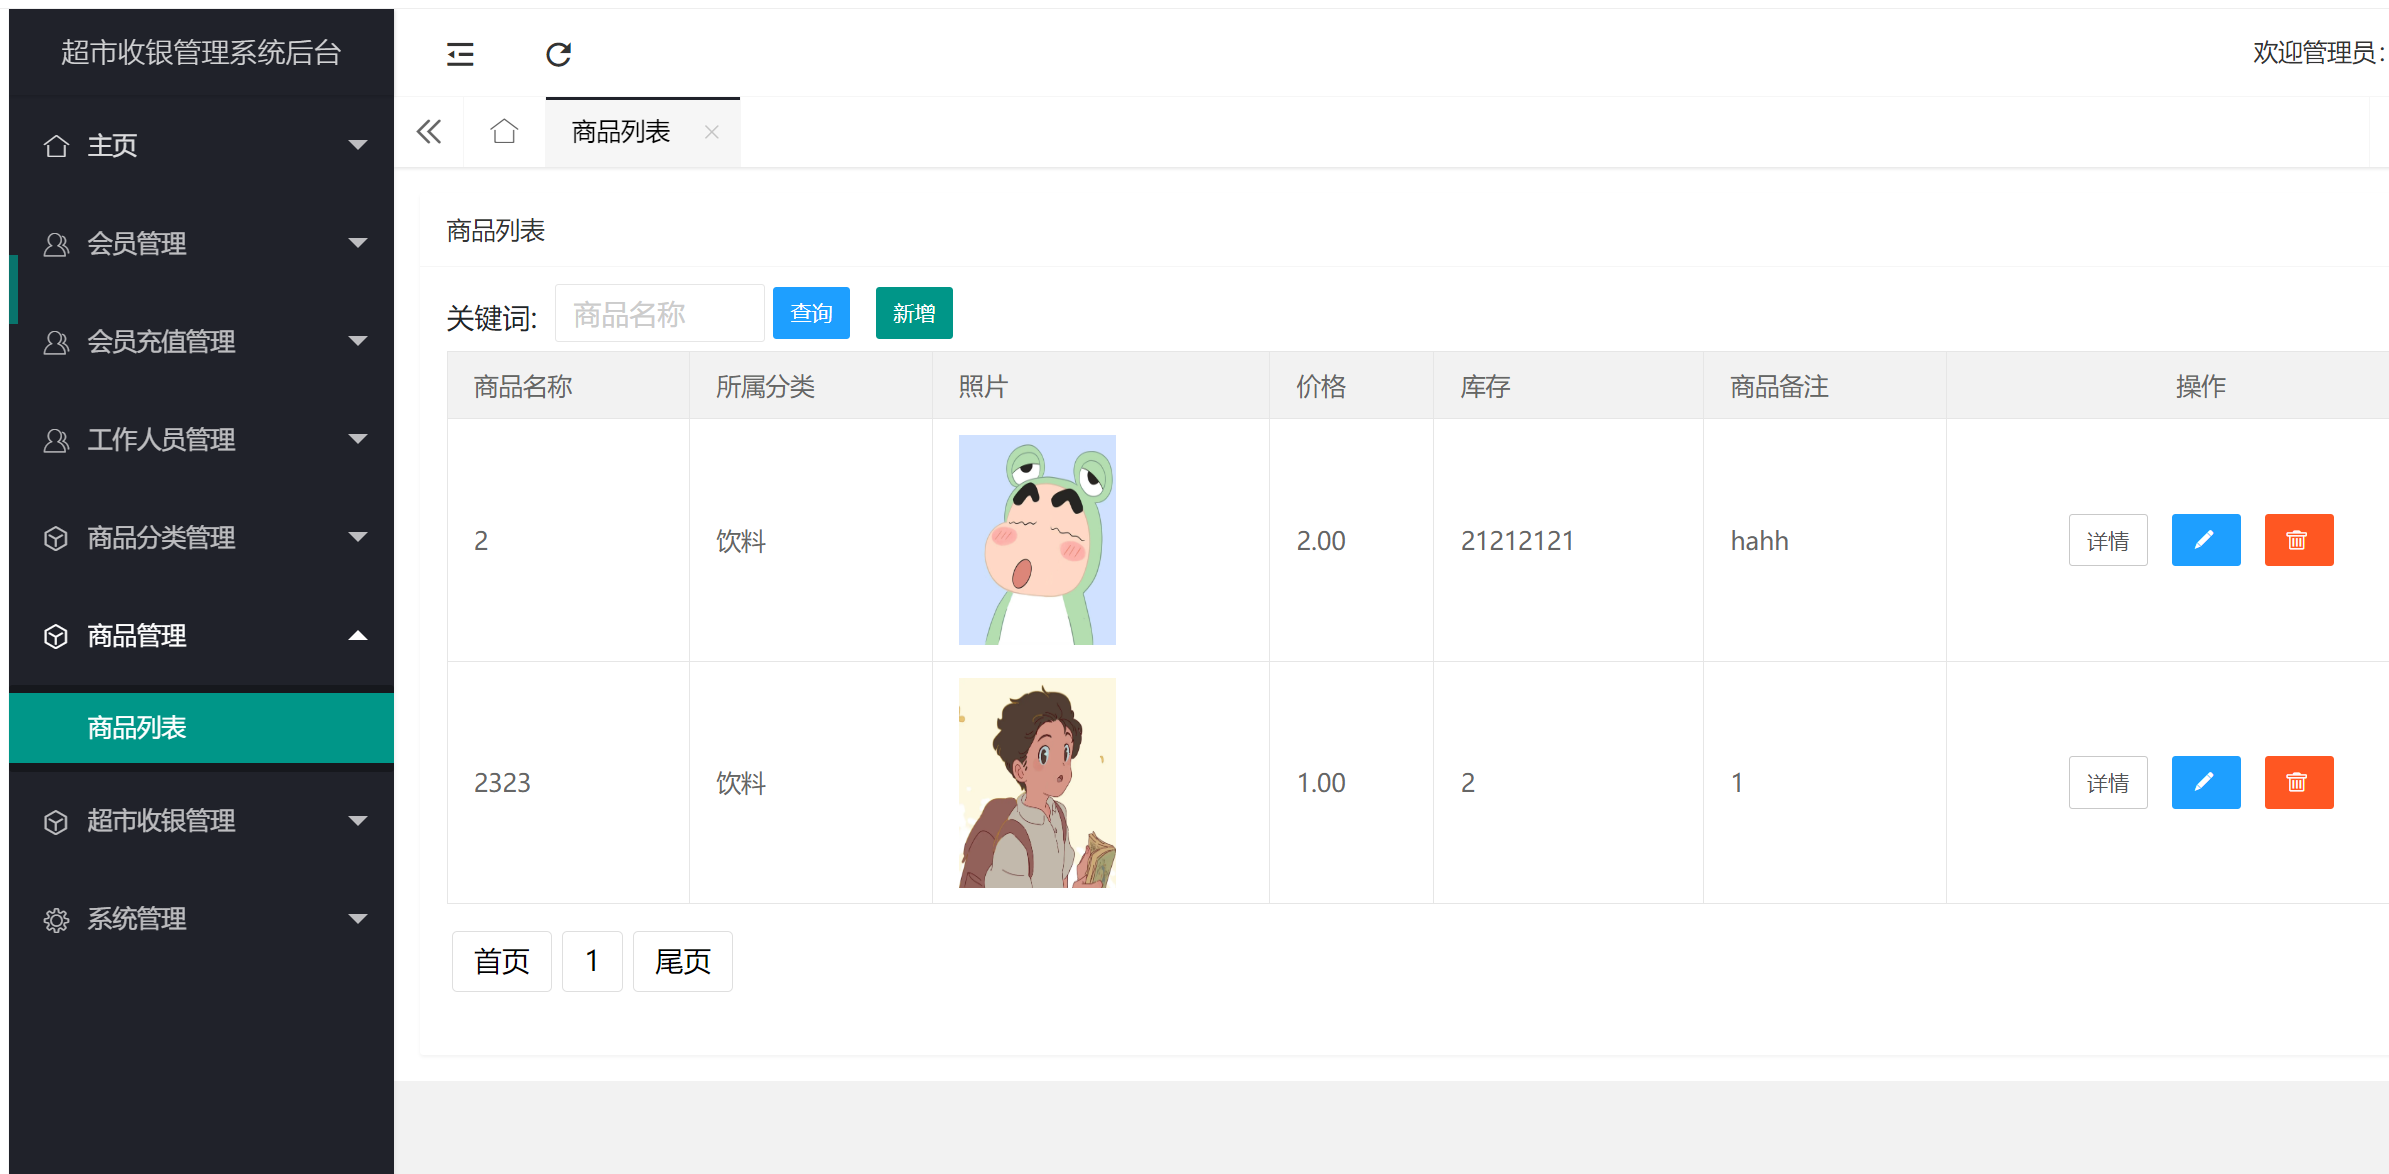Click the frog character product photo
Viewport: 2389px width, 1174px height.
[1037, 540]
